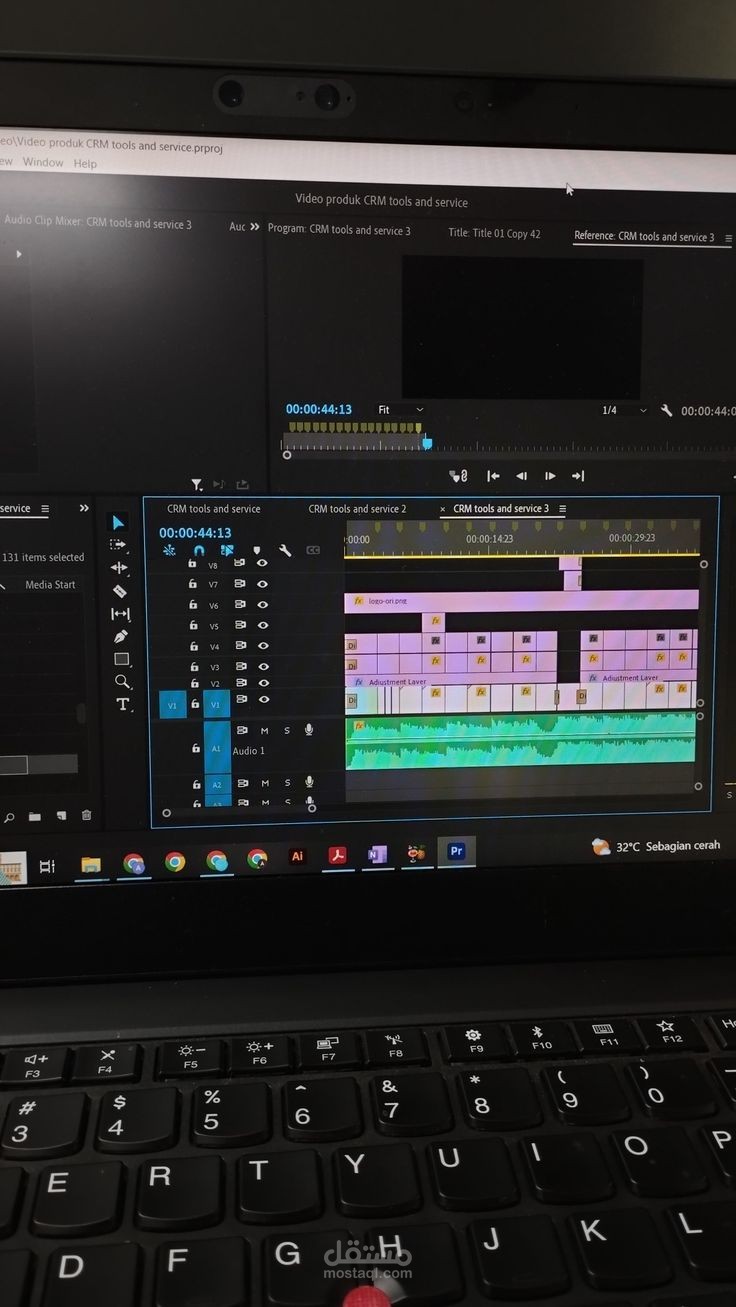Open CRM tools and service 3 sequence menu

click(562, 509)
